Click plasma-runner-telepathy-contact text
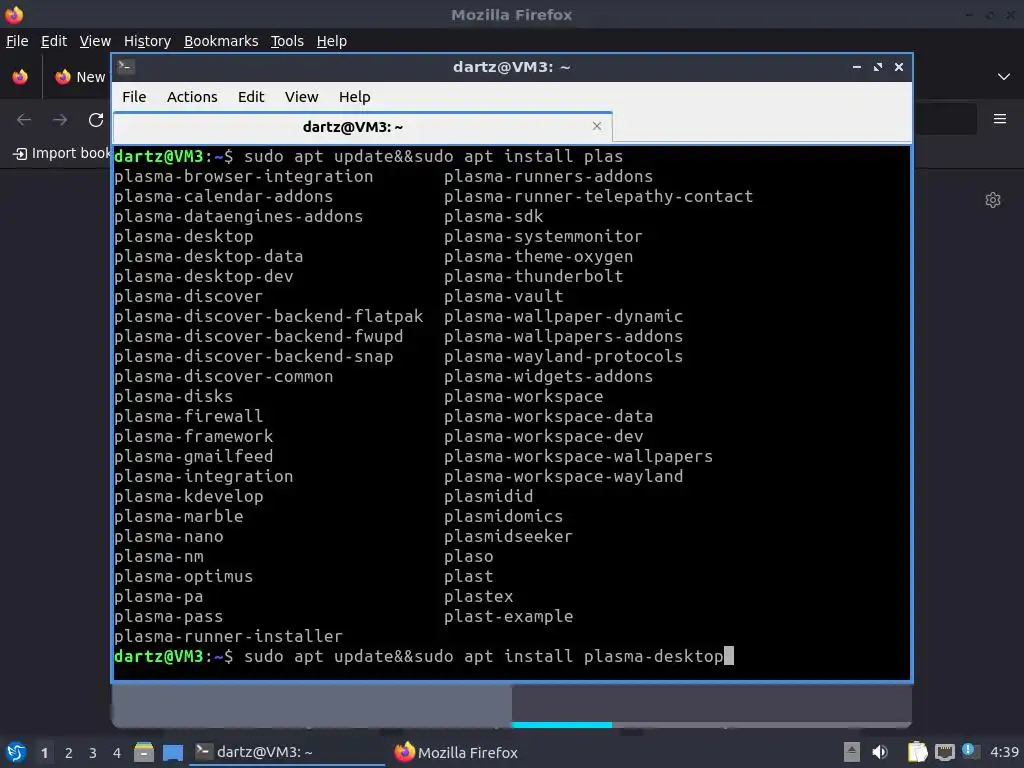Viewport: 1024px width, 768px height. coord(598,196)
